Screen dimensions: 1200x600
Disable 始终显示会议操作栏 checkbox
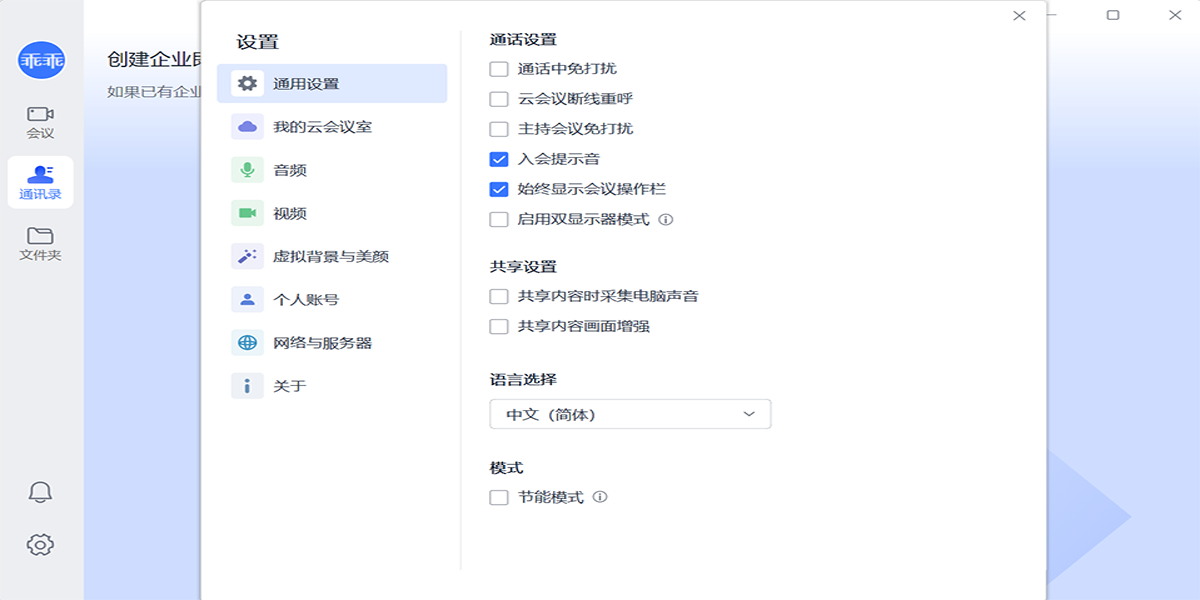click(499, 189)
